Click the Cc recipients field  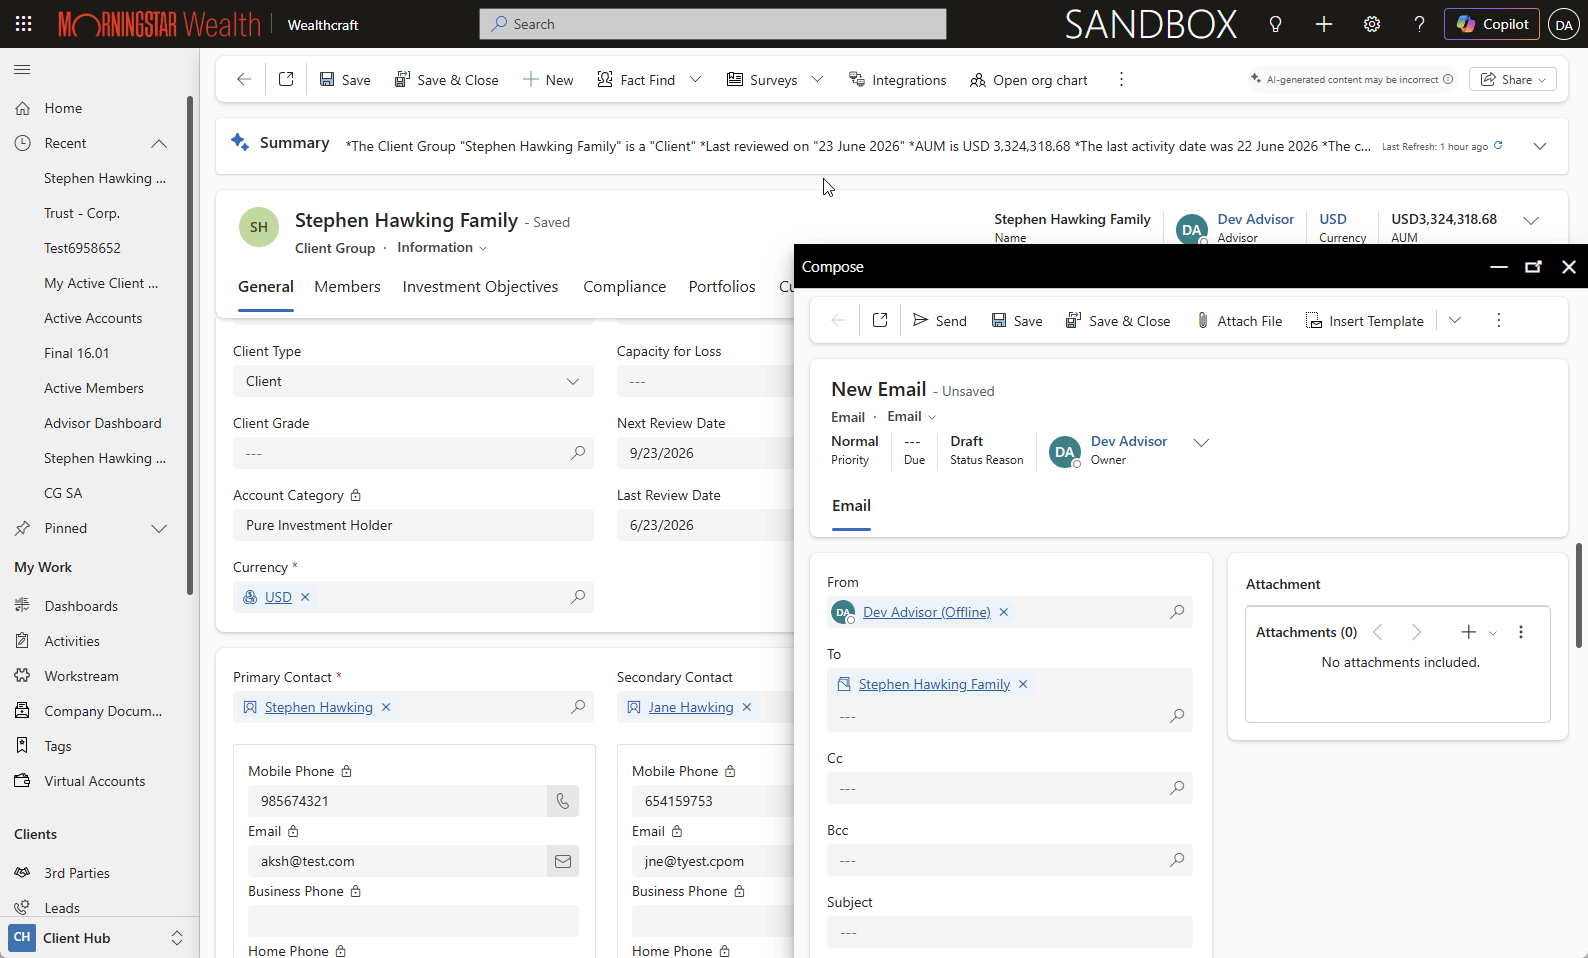point(1010,788)
